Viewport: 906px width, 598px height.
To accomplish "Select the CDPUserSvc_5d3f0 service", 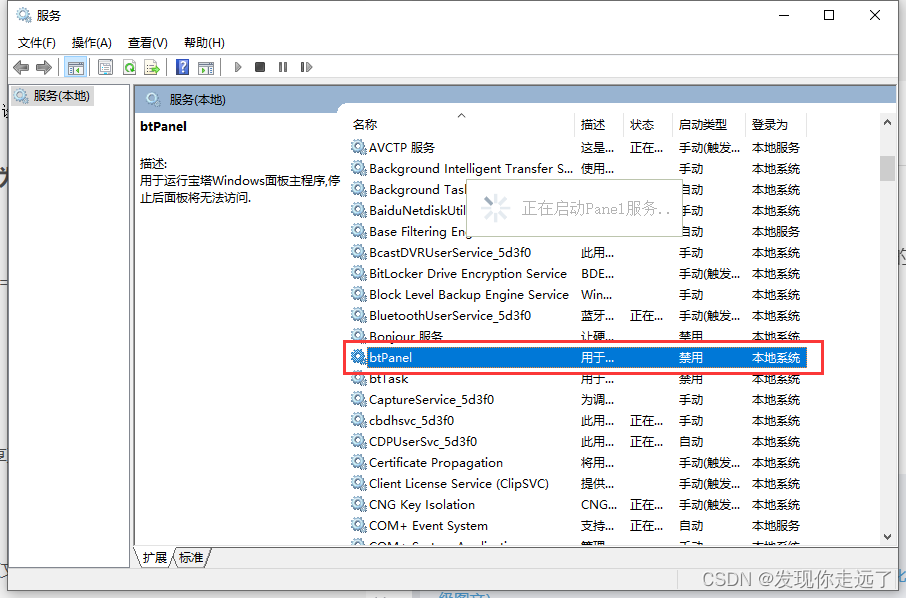I will (578, 442).
